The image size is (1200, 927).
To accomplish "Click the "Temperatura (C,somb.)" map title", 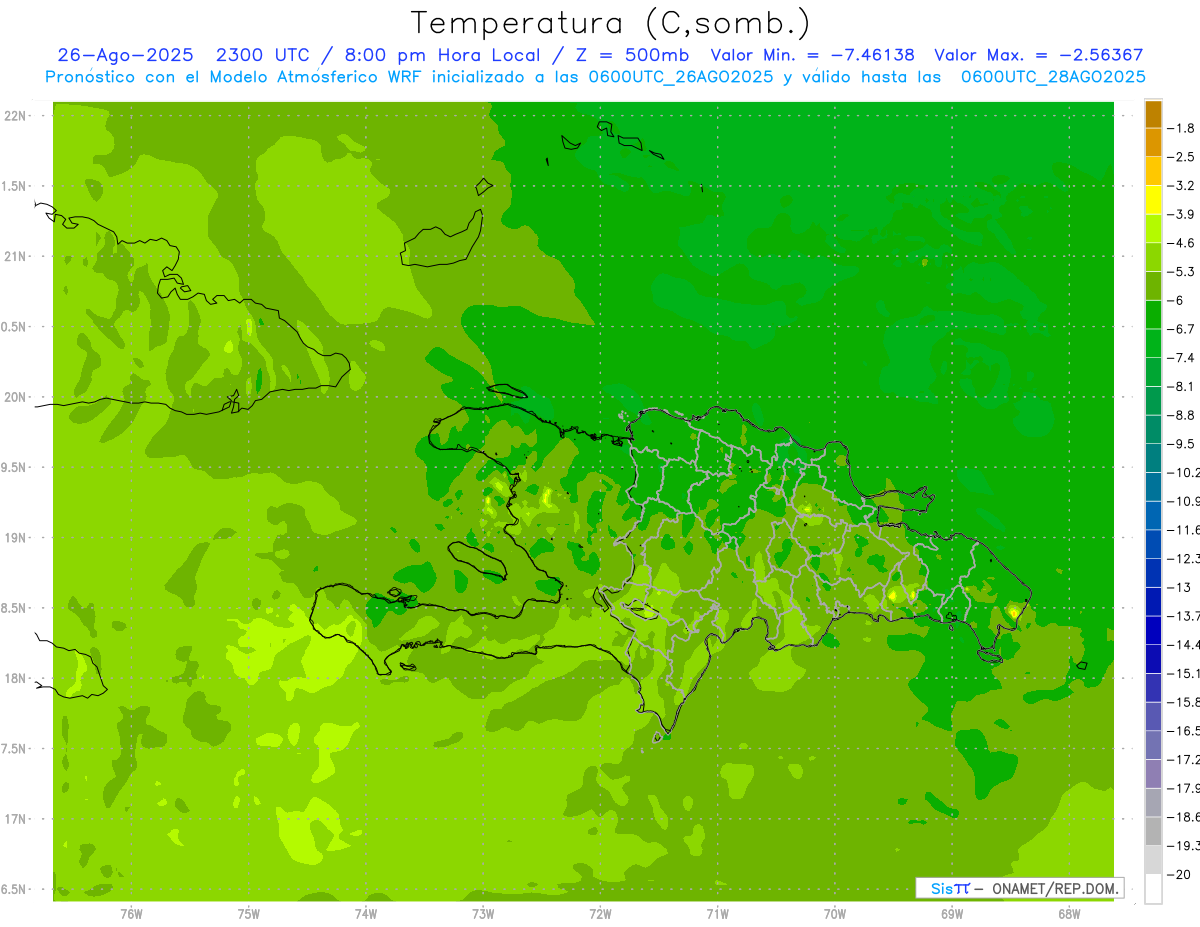I will (611, 23).
